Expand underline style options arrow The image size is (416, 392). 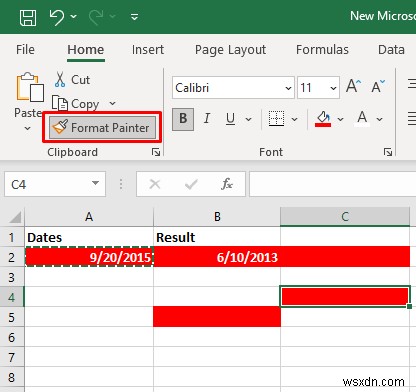[x=248, y=119]
